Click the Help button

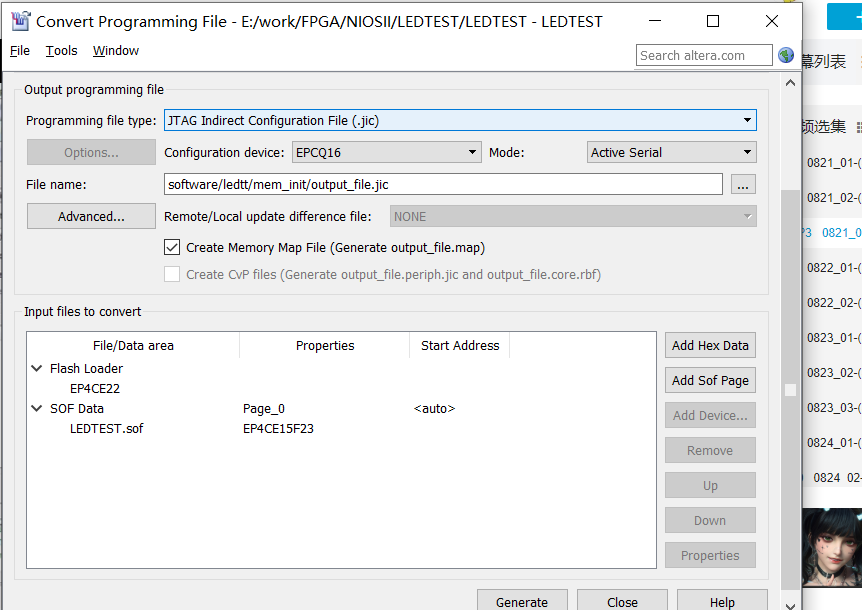(x=722, y=601)
